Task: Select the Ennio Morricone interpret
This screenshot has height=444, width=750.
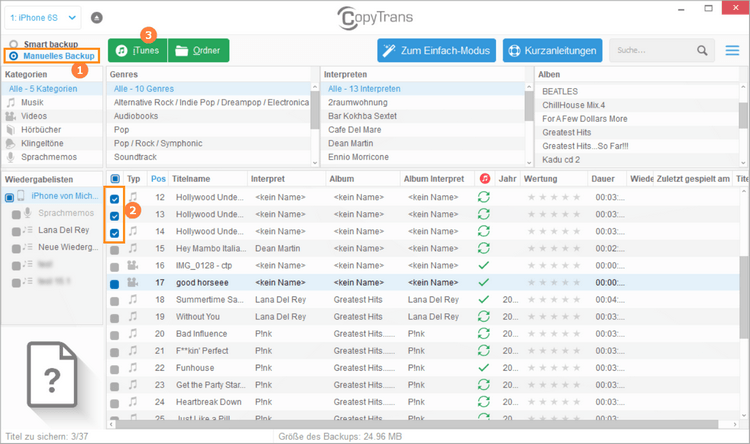Action: point(358,157)
